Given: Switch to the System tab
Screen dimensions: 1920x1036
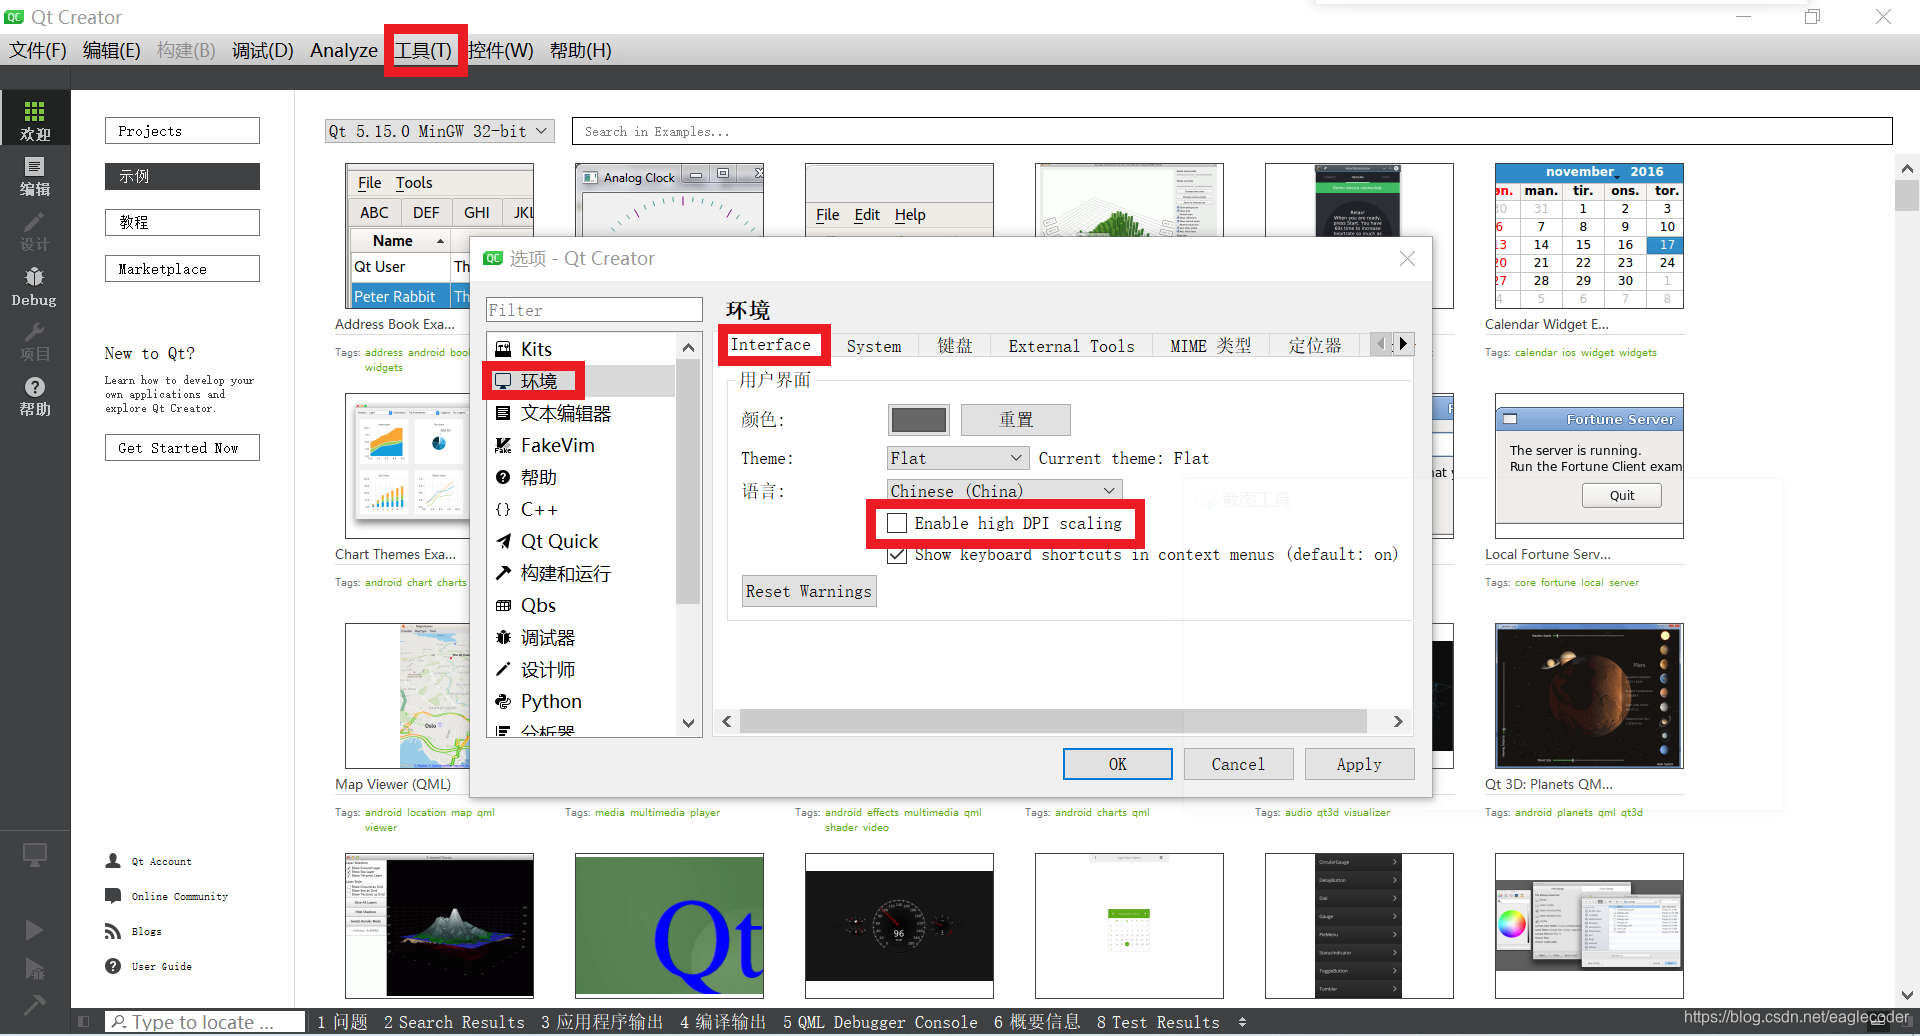Looking at the screenshot, I should coord(874,346).
